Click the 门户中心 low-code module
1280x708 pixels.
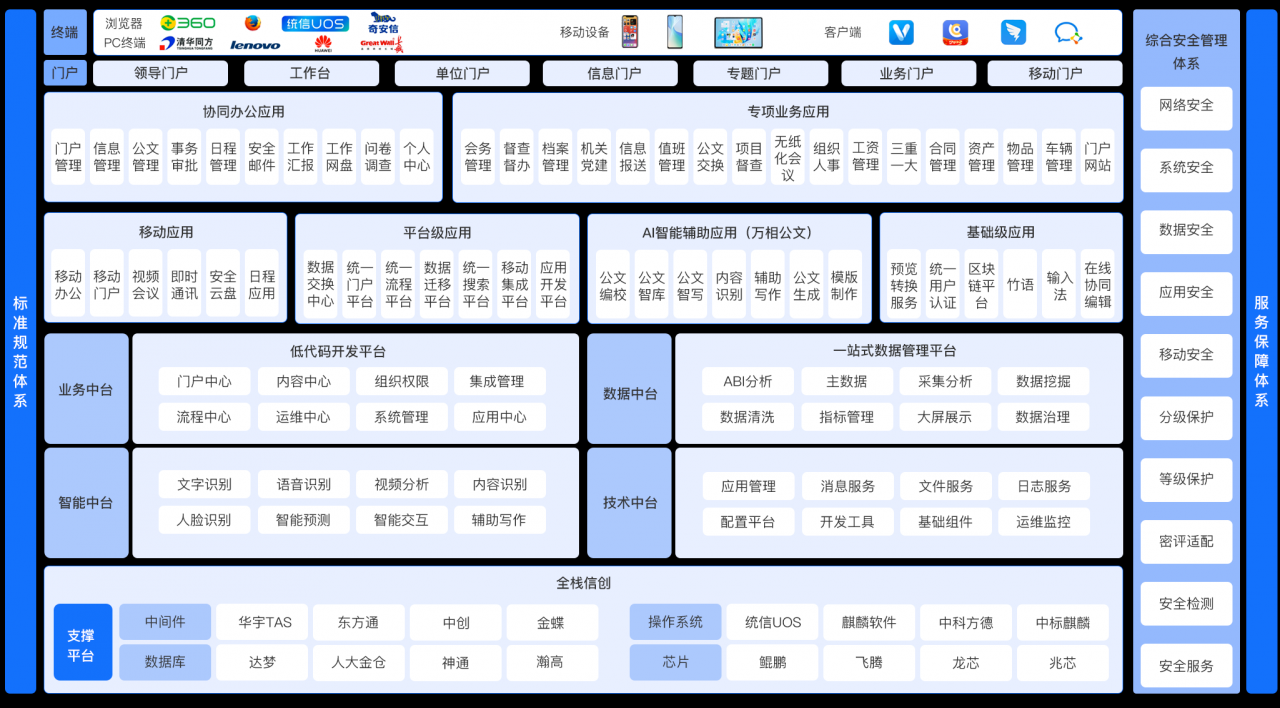tap(204, 381)
